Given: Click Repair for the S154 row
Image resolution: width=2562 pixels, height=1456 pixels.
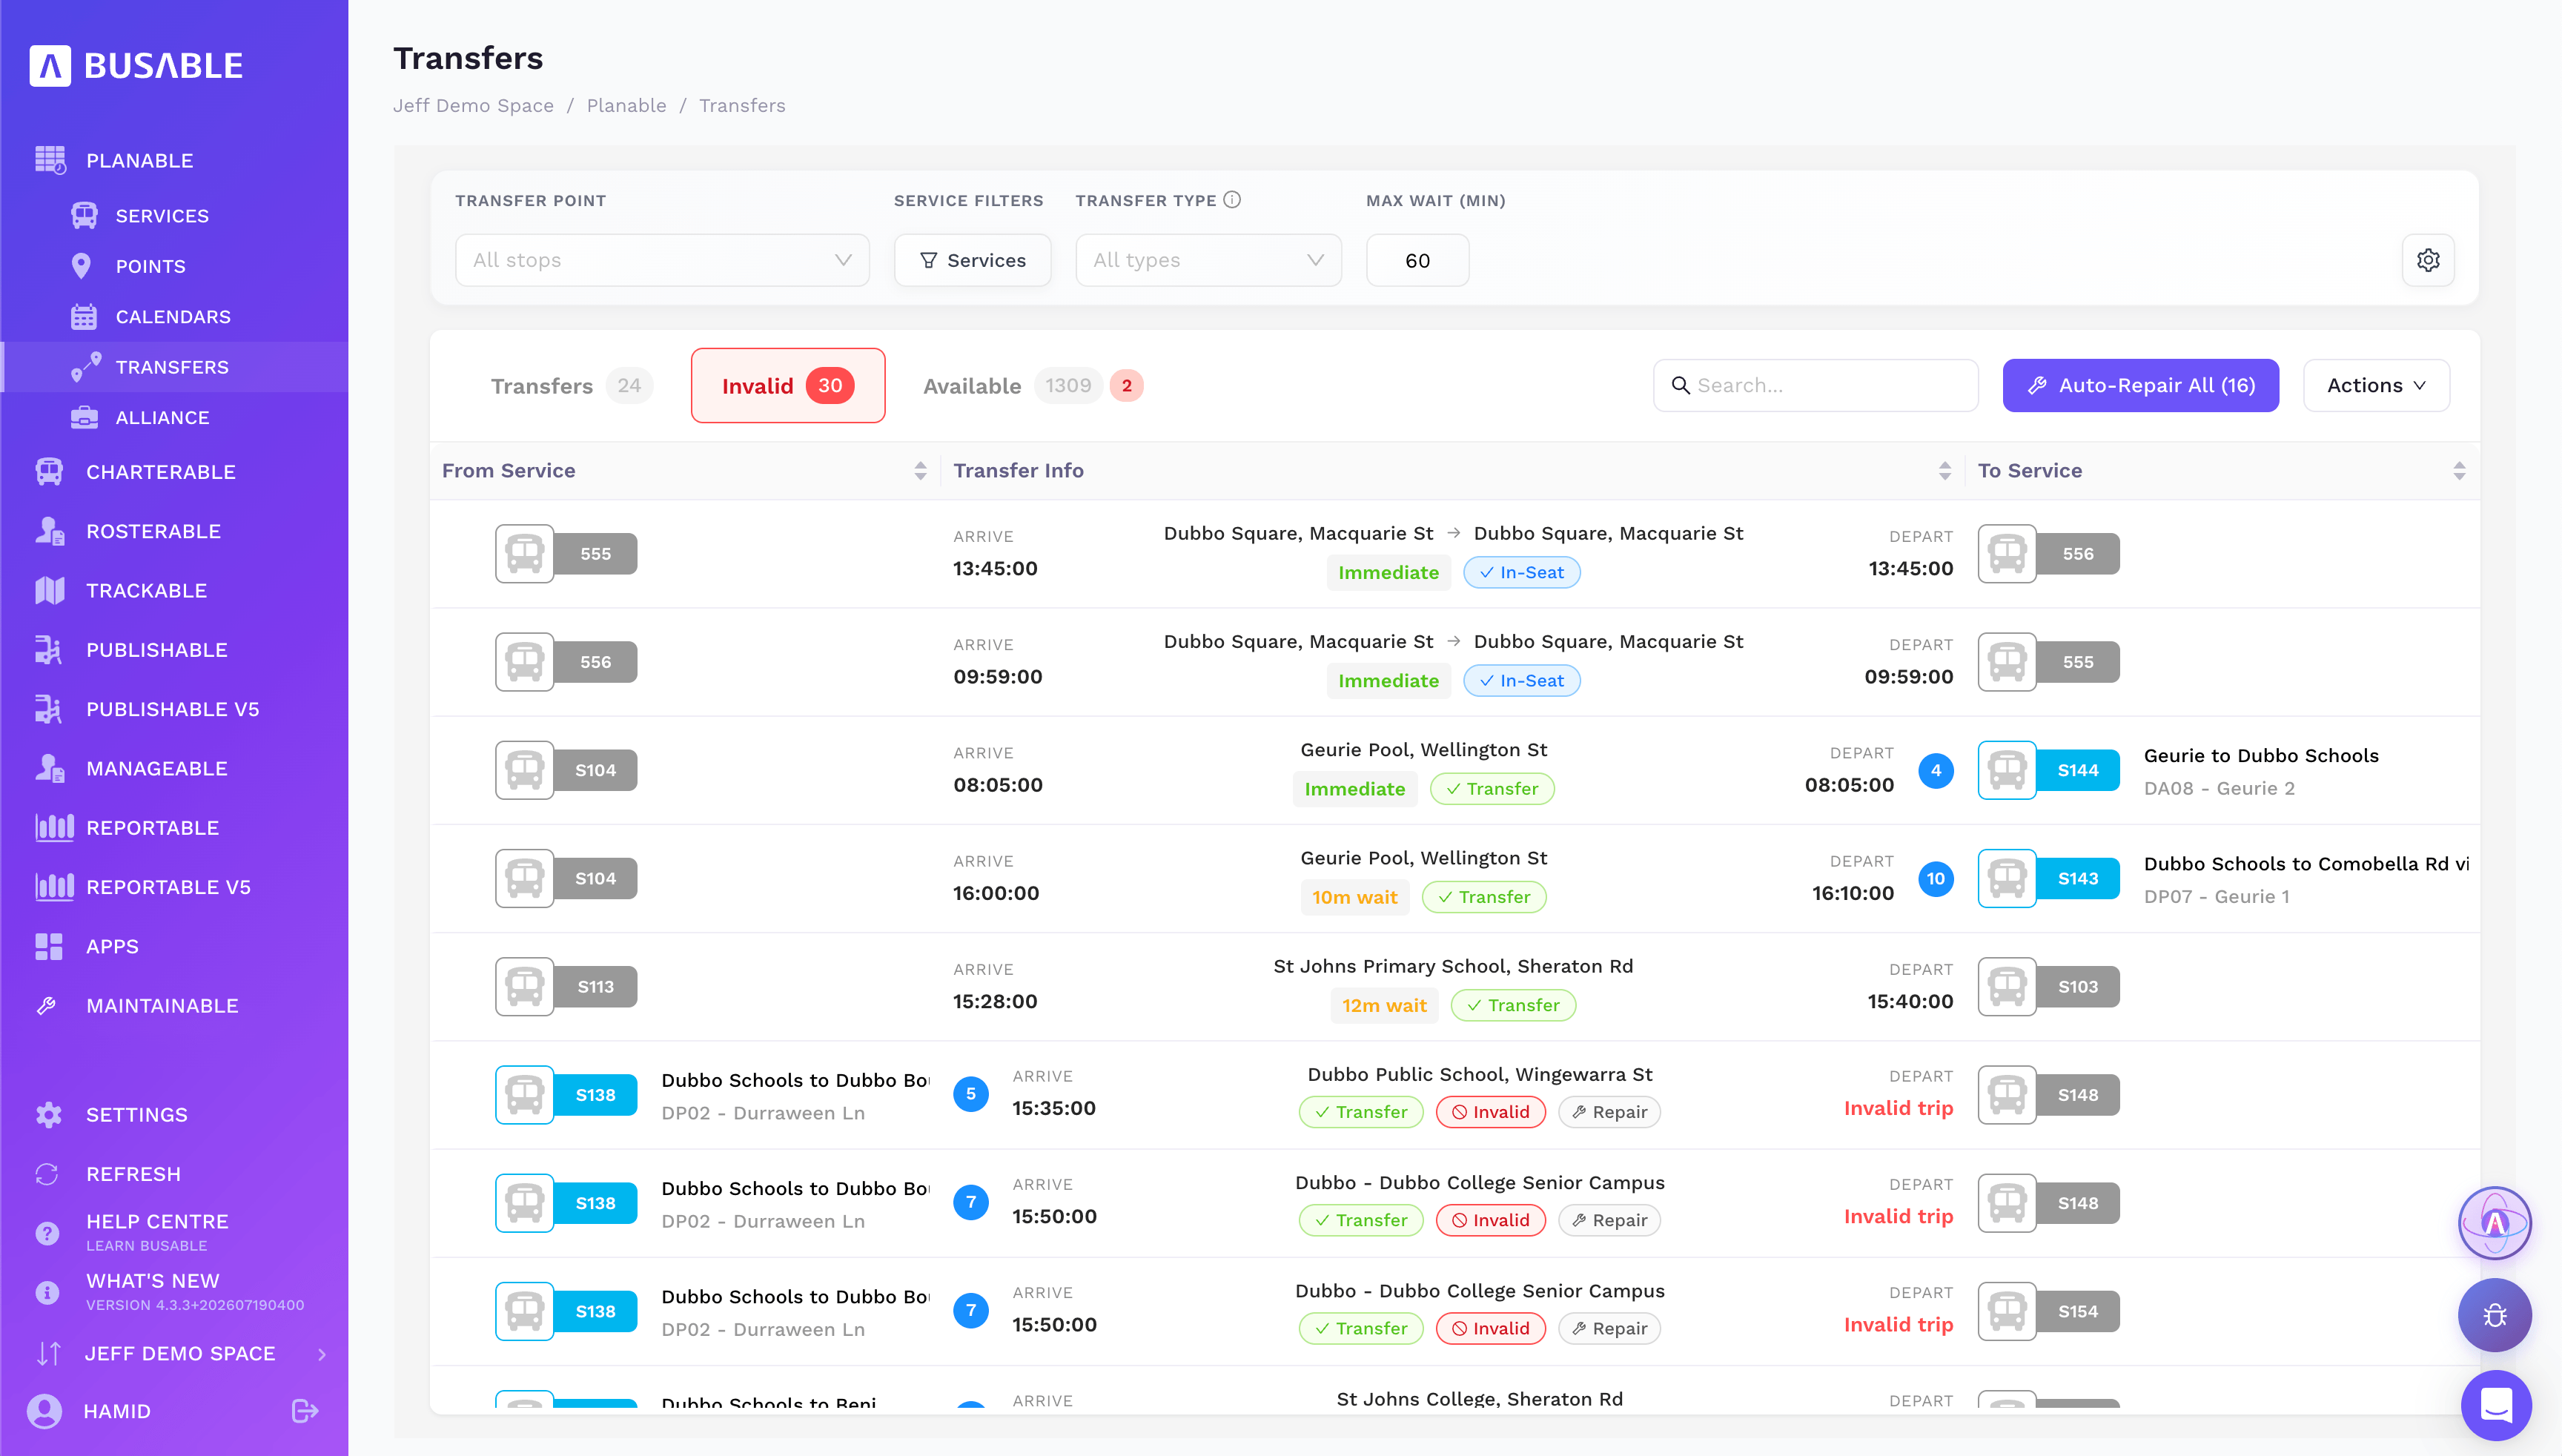Looking at the screenshot, I should 1609,1328.
